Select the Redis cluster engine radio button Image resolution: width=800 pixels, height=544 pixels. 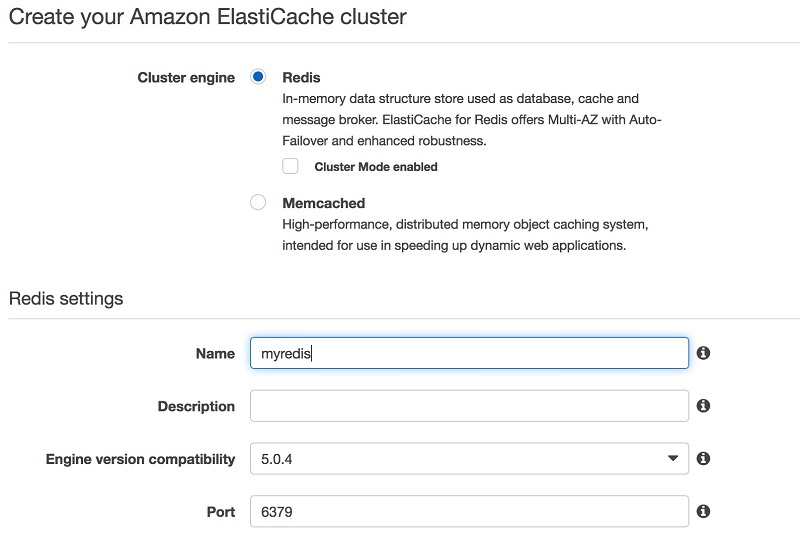(258, 77)
